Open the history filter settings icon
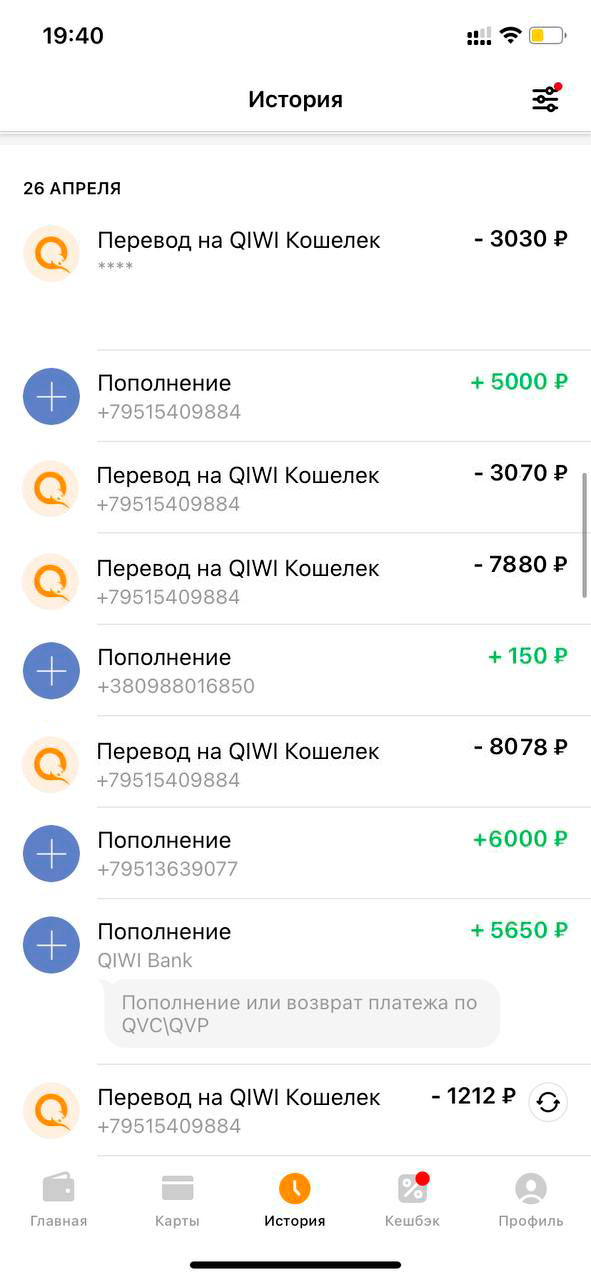 tap(546, 99)
